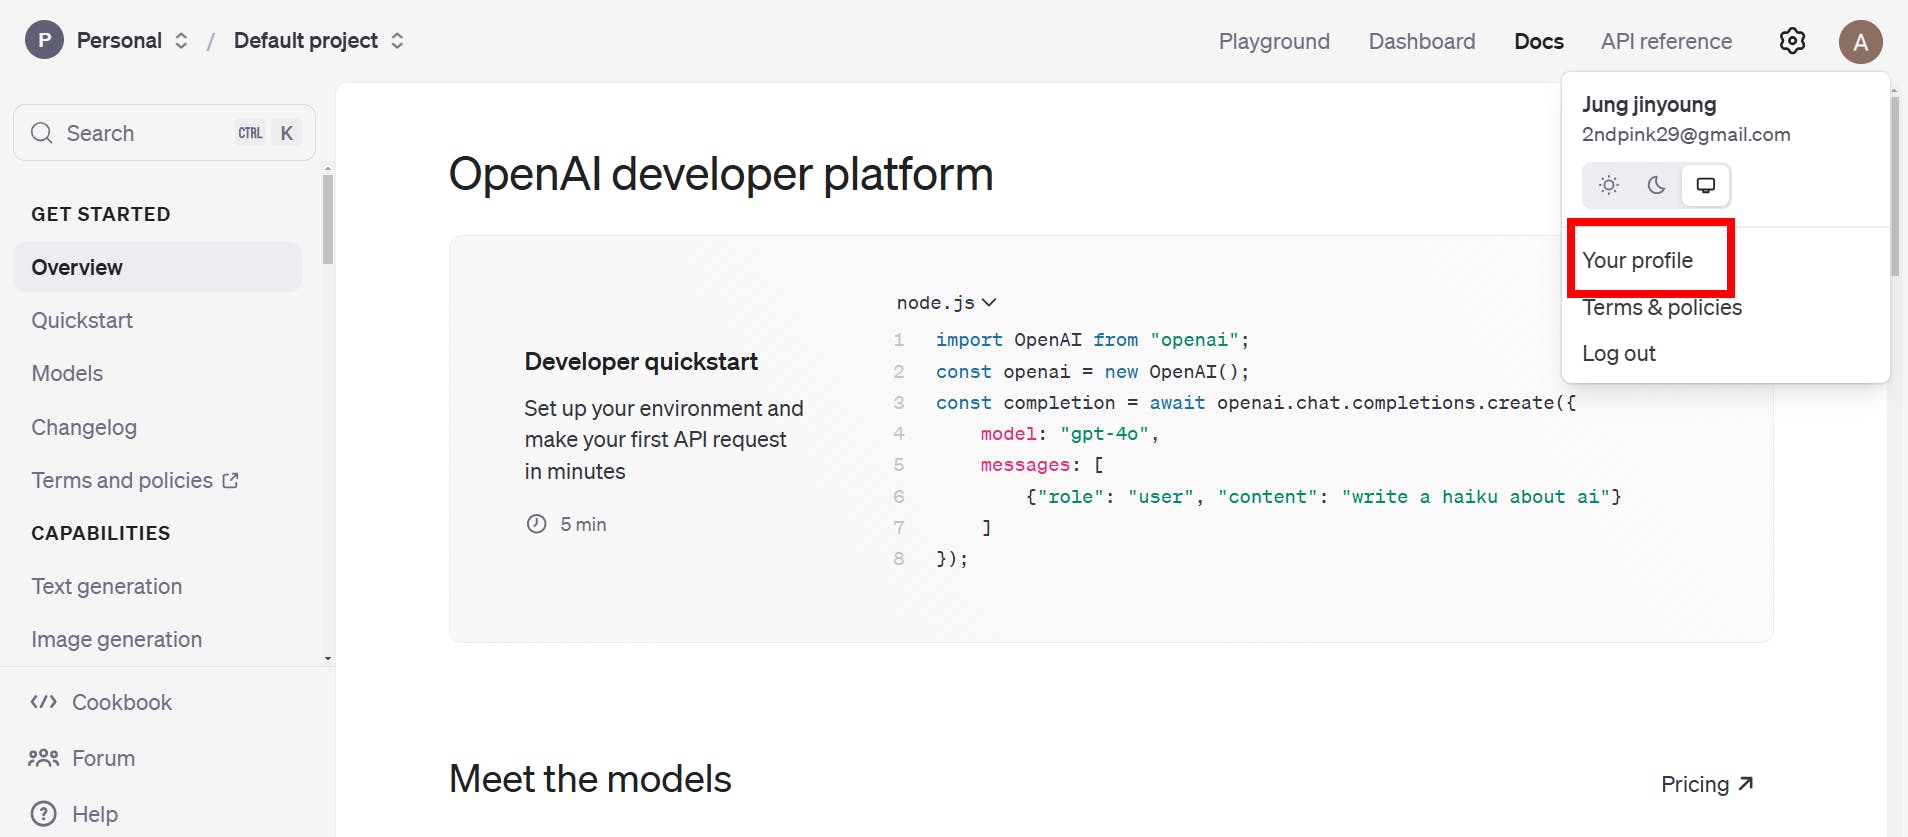1908x837 pixels.
Task: Open Terms and policies external link icon
Action: pos(231,481)
